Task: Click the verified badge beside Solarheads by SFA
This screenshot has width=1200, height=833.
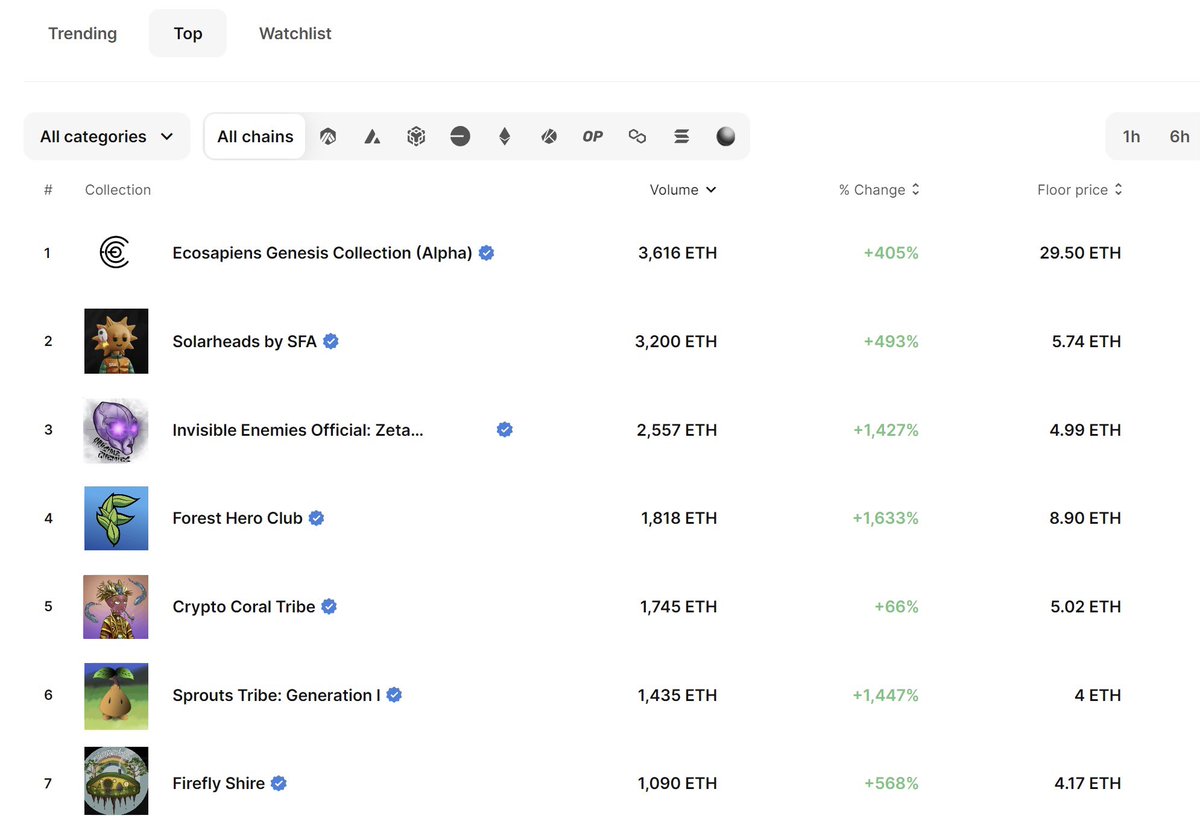Action: point(330,341)
